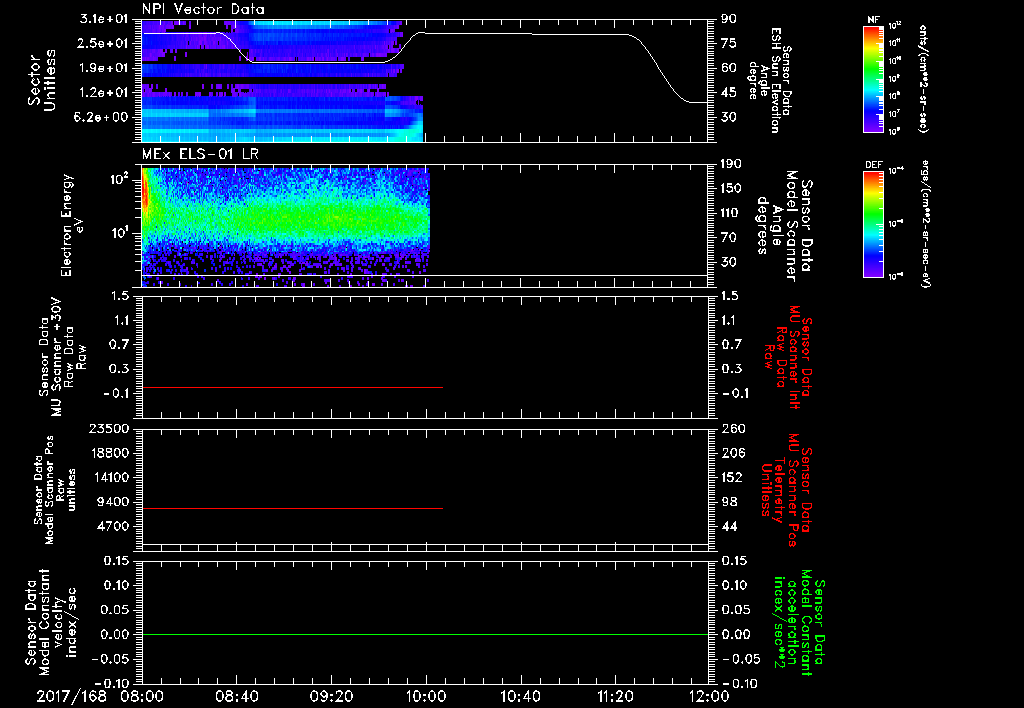Viewport: 1024px width, 708px height.
Task: Click the '98' telemetry position tick
Action: pos(729,502)
